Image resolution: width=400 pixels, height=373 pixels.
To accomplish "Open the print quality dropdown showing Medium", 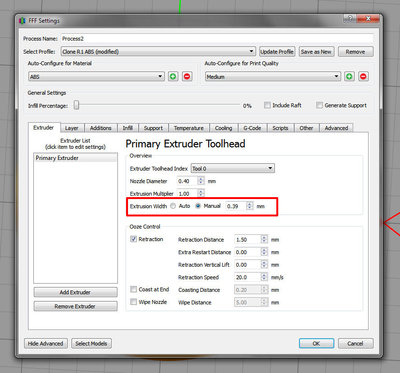I will click(x=273, y=77).
